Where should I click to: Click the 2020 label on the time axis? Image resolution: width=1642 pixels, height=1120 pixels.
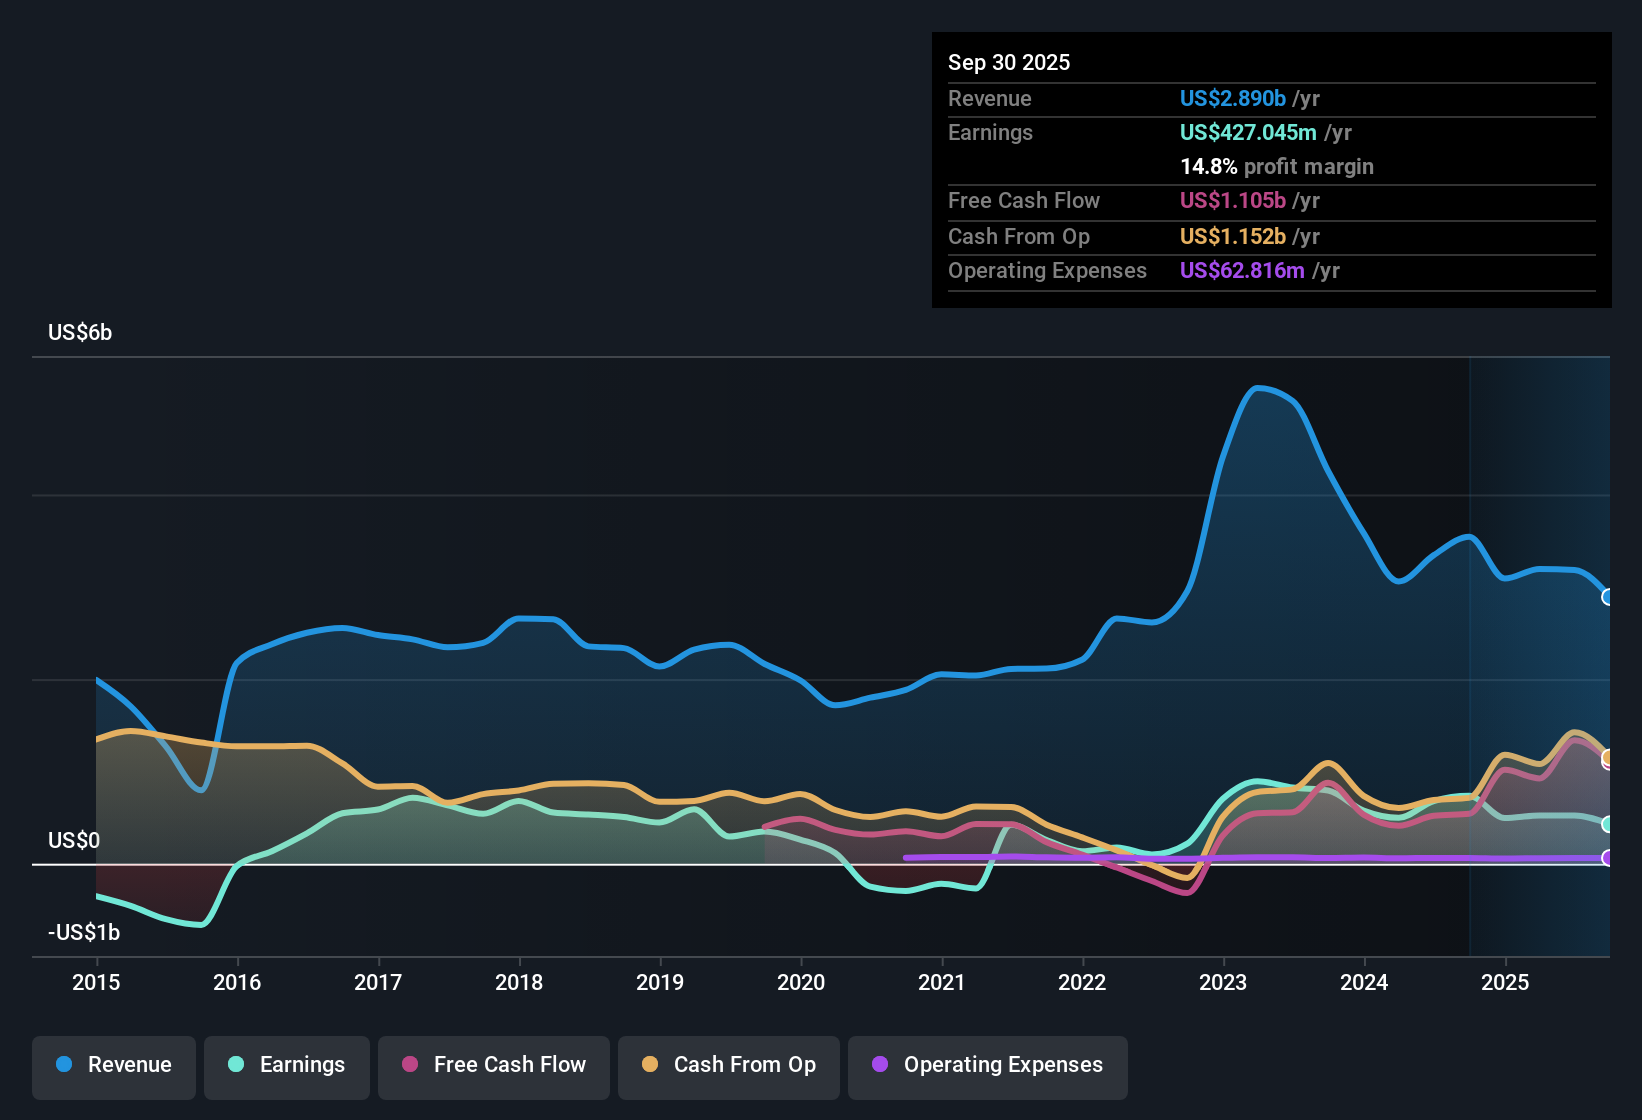[801, 983]
